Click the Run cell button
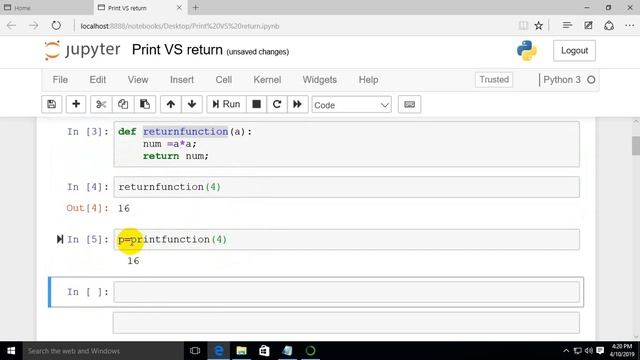The image size is (640, 360). (x=226, y=104)
